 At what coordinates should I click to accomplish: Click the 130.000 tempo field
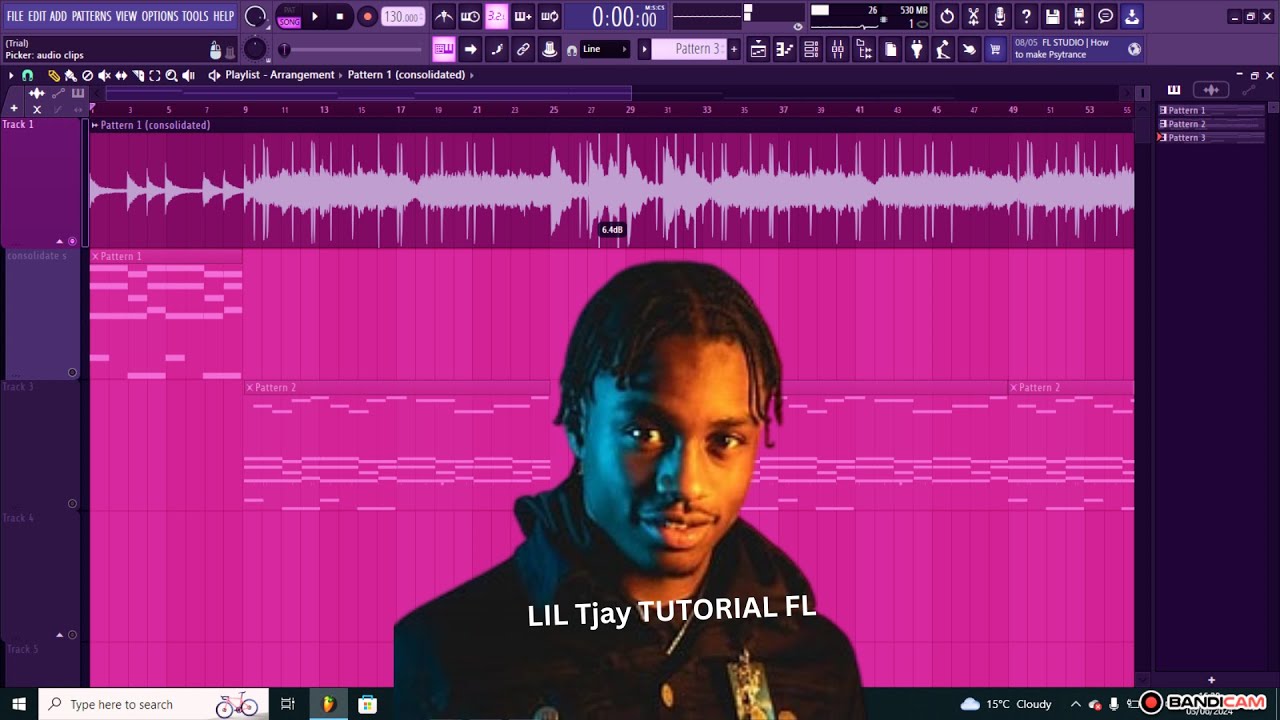point(401,17)
